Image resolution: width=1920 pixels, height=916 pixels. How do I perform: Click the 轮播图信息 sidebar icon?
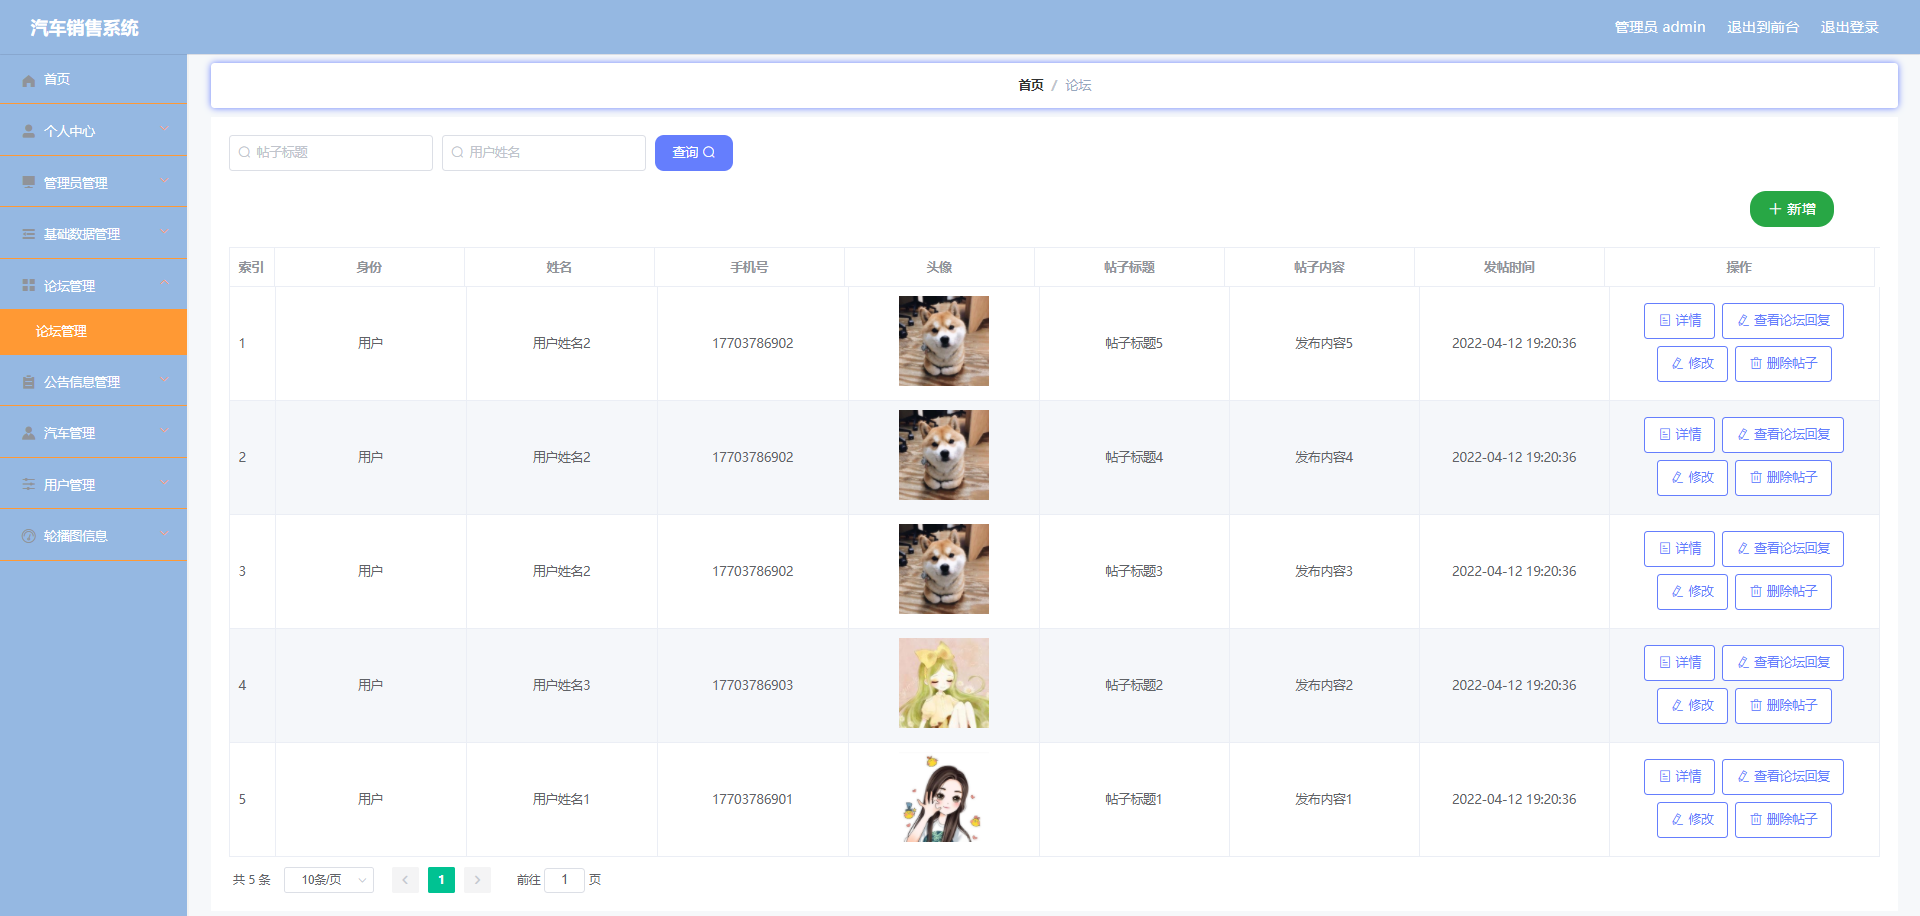coord(29,536)
